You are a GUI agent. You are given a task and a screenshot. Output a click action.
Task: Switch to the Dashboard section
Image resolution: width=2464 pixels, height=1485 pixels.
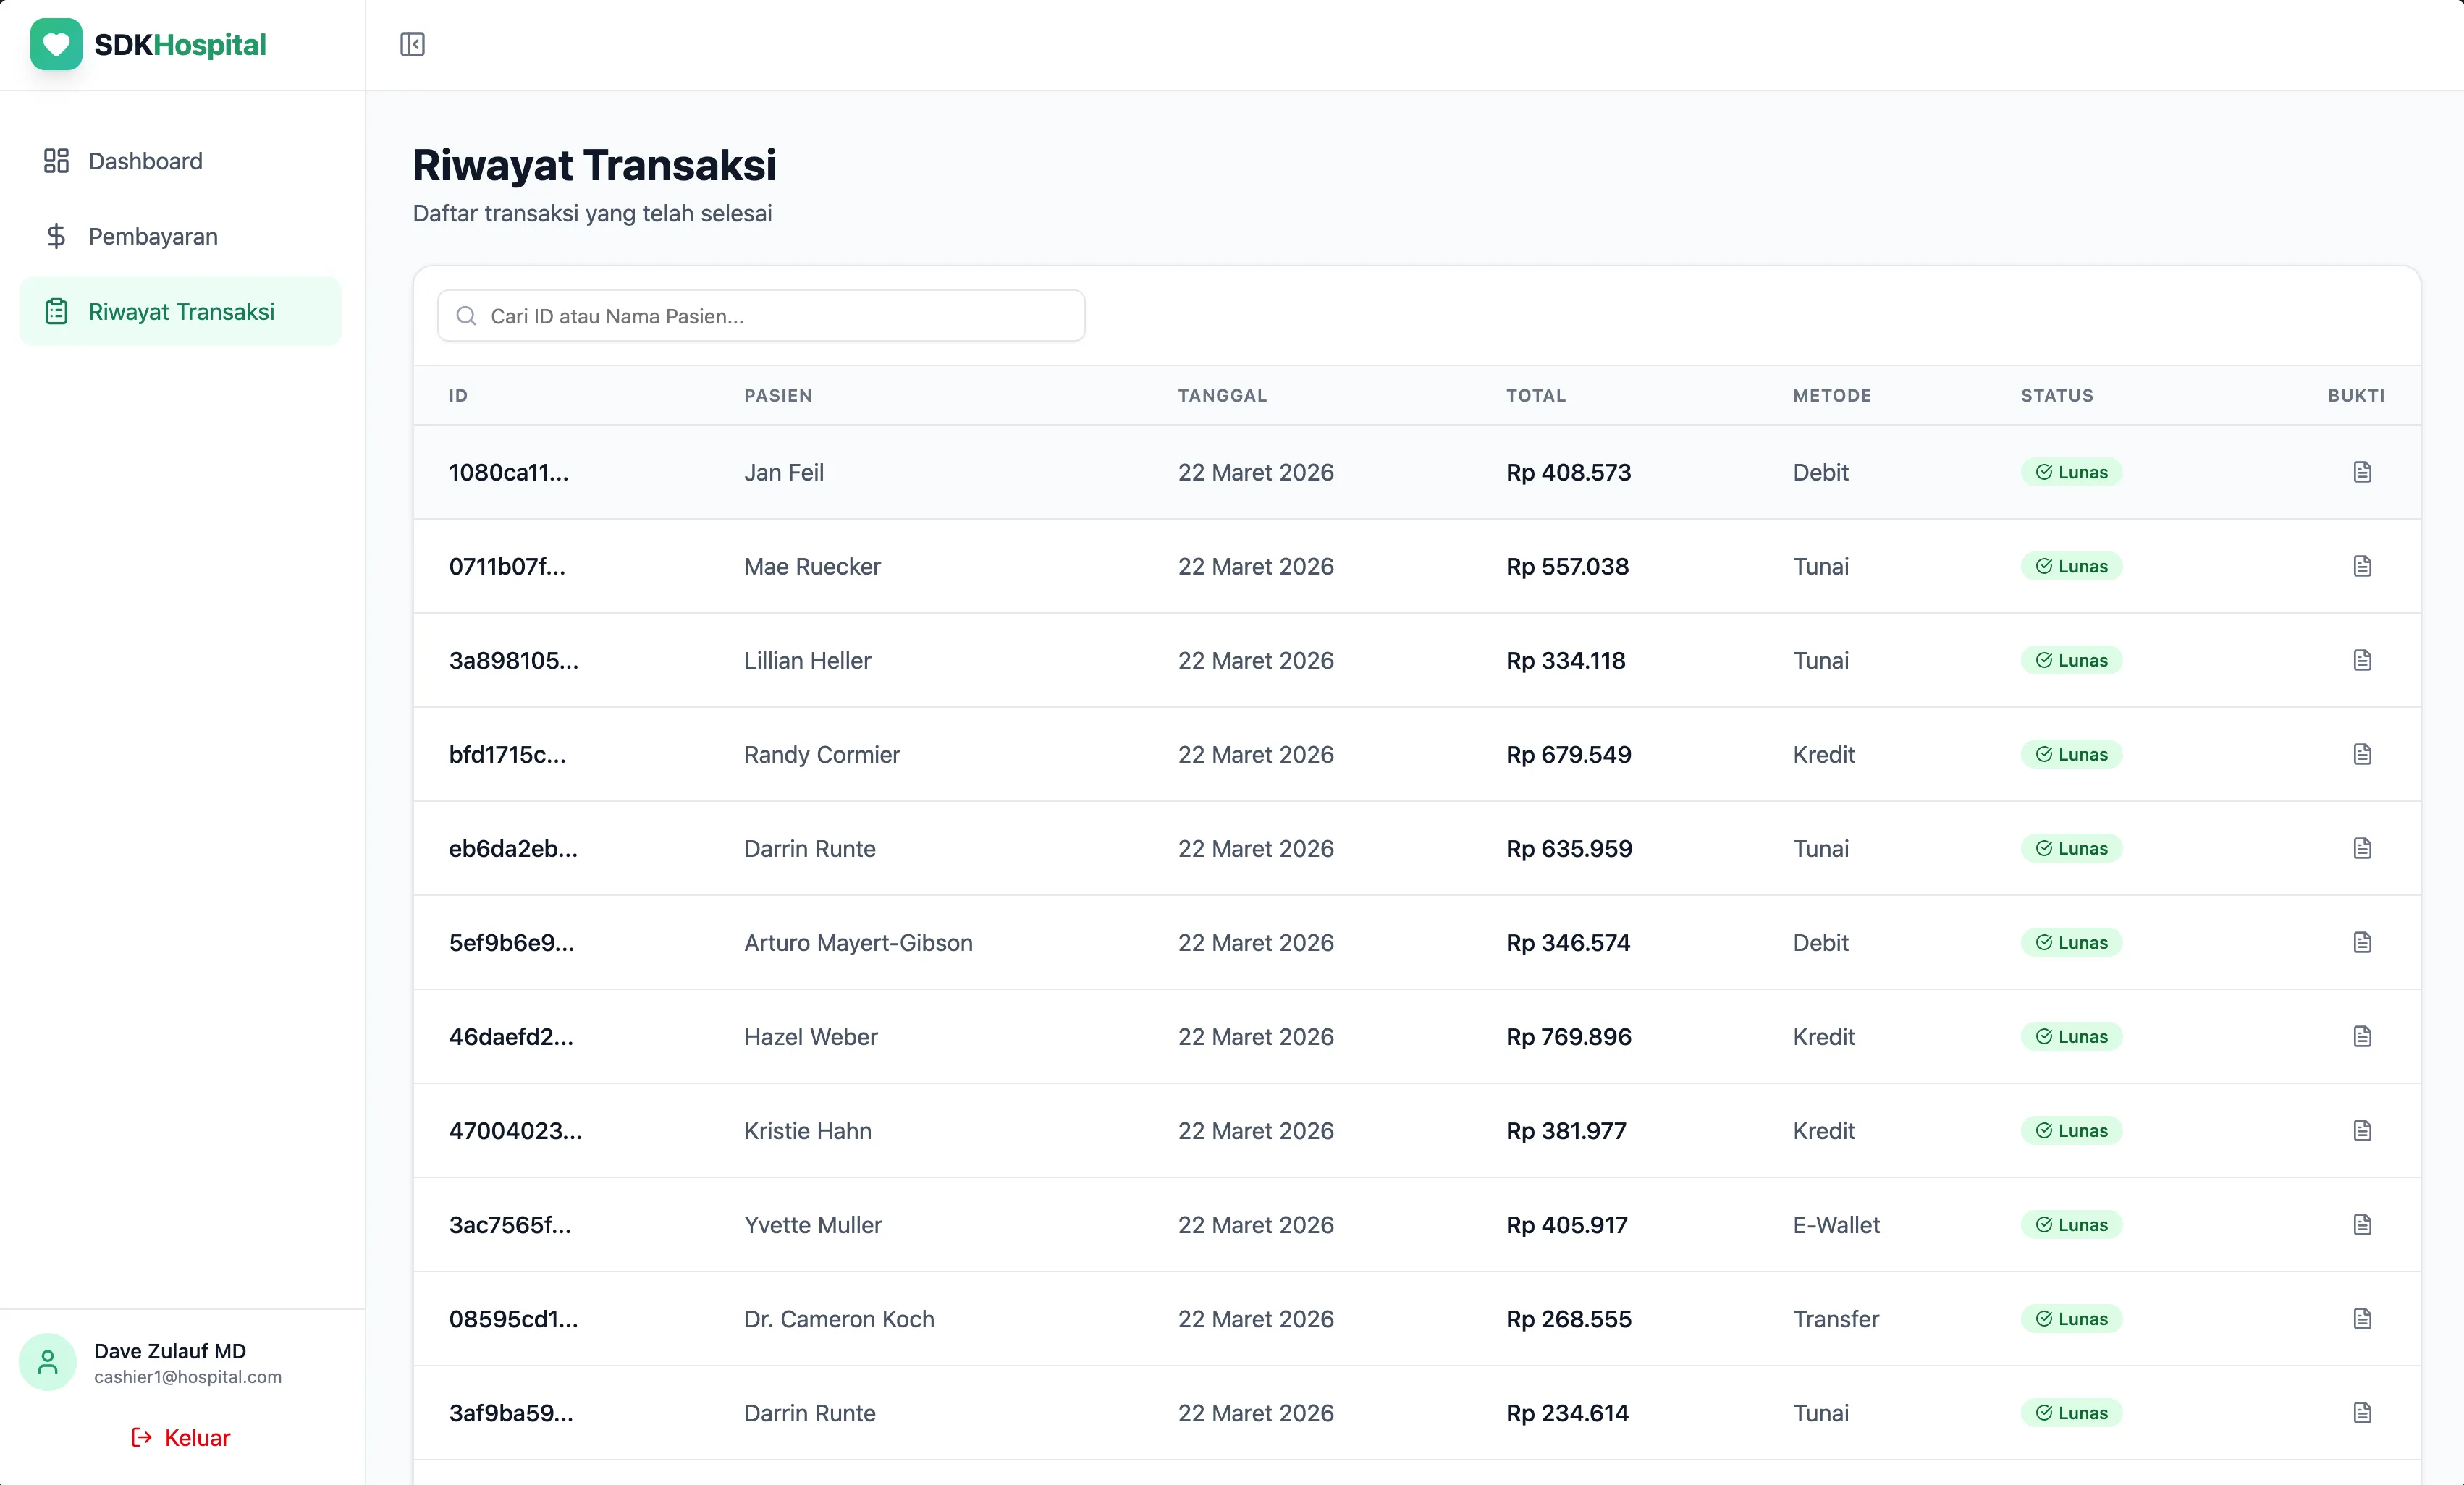145,160
